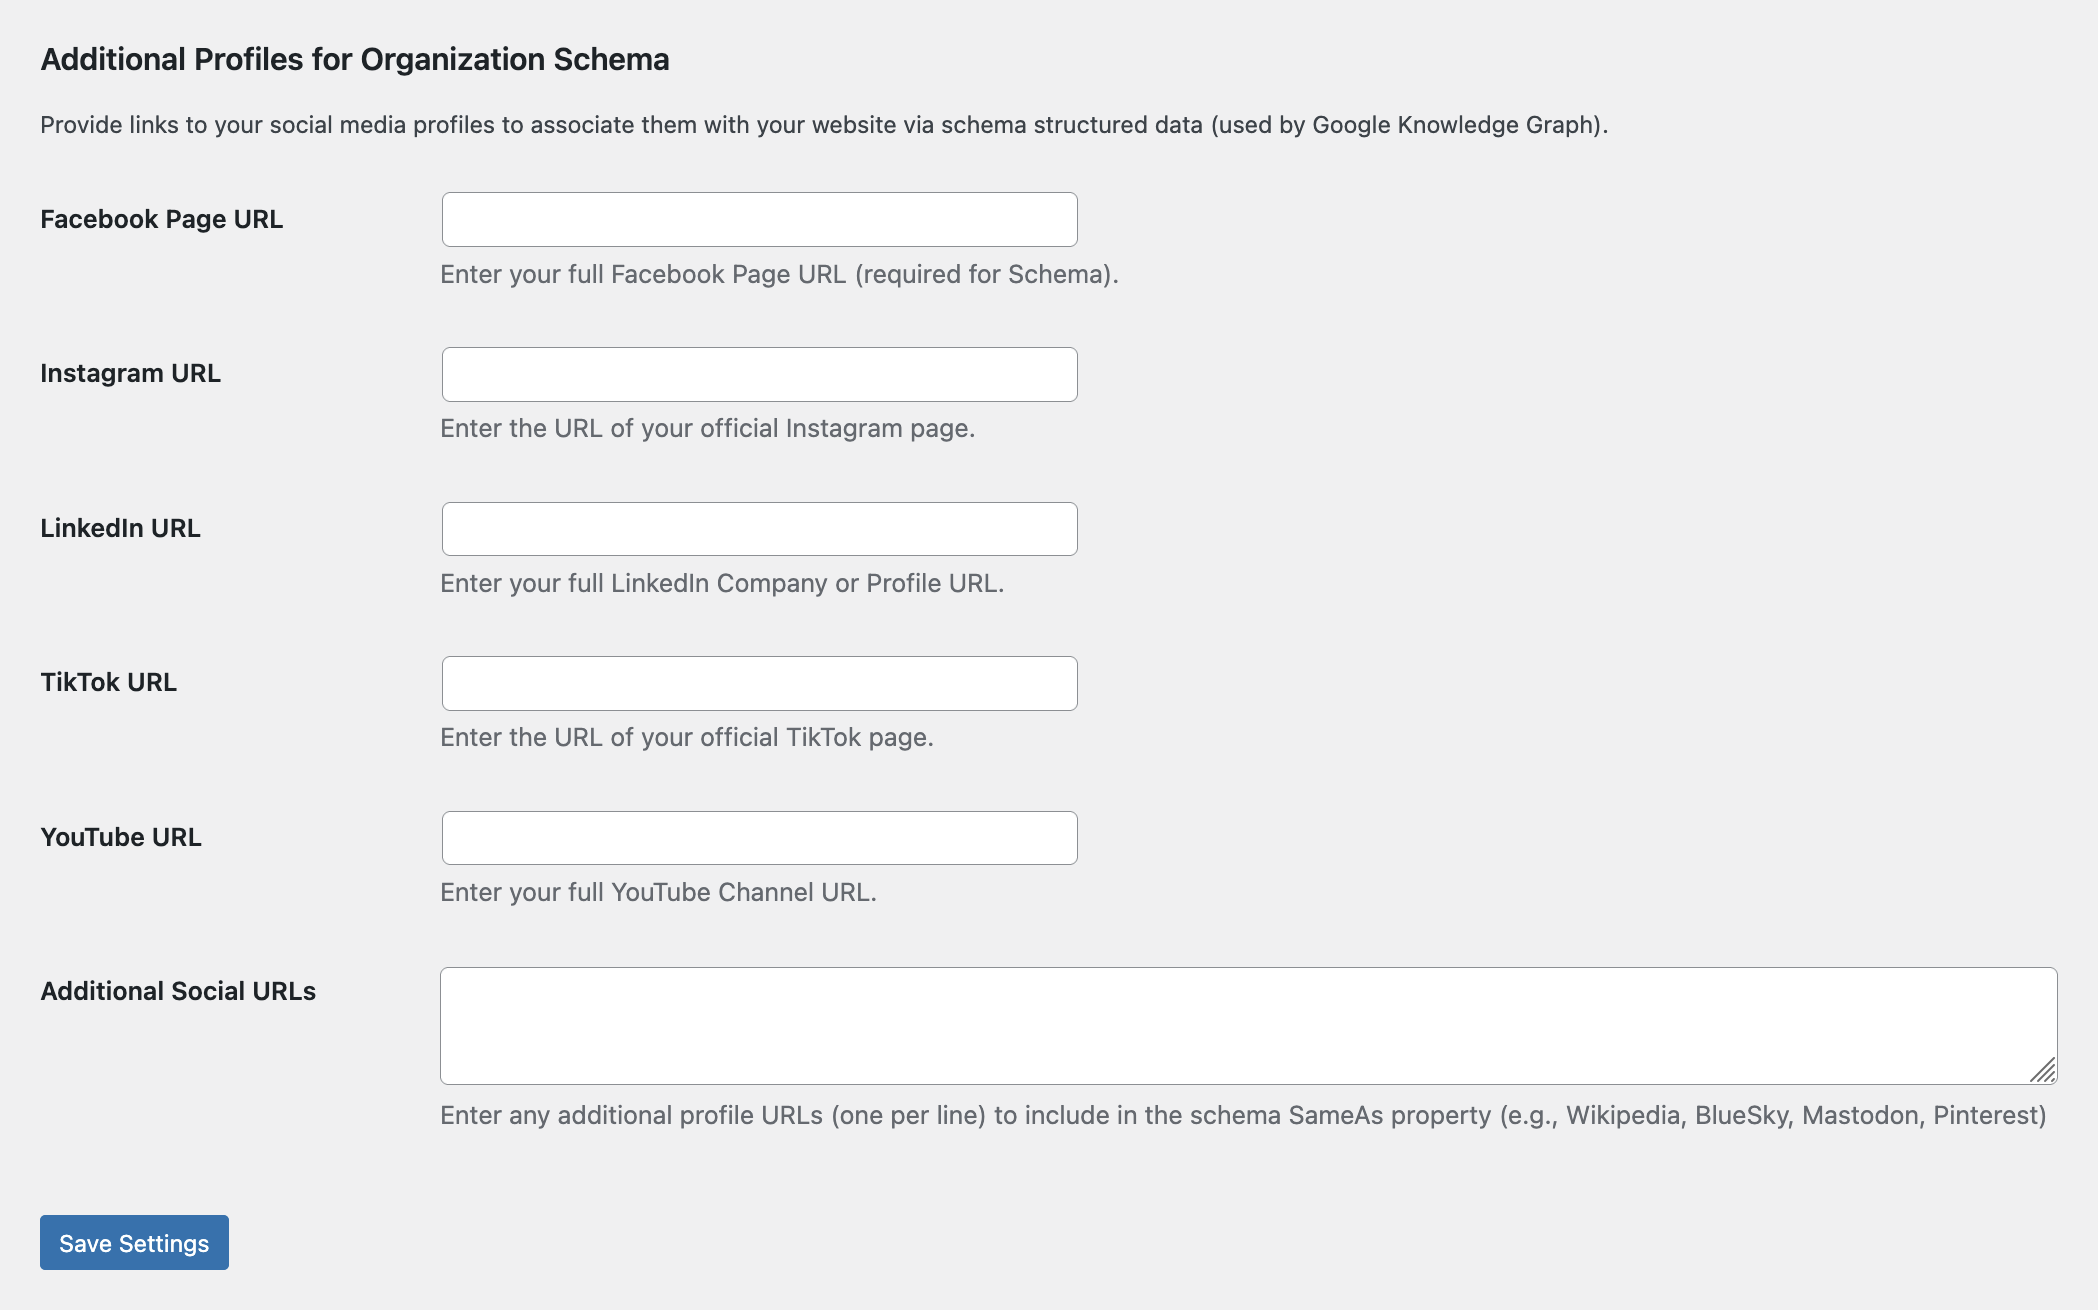This screenshot has height=1310, width=2098.
Task: Select the Facebook Page URL label
Action: coord(161,218)
